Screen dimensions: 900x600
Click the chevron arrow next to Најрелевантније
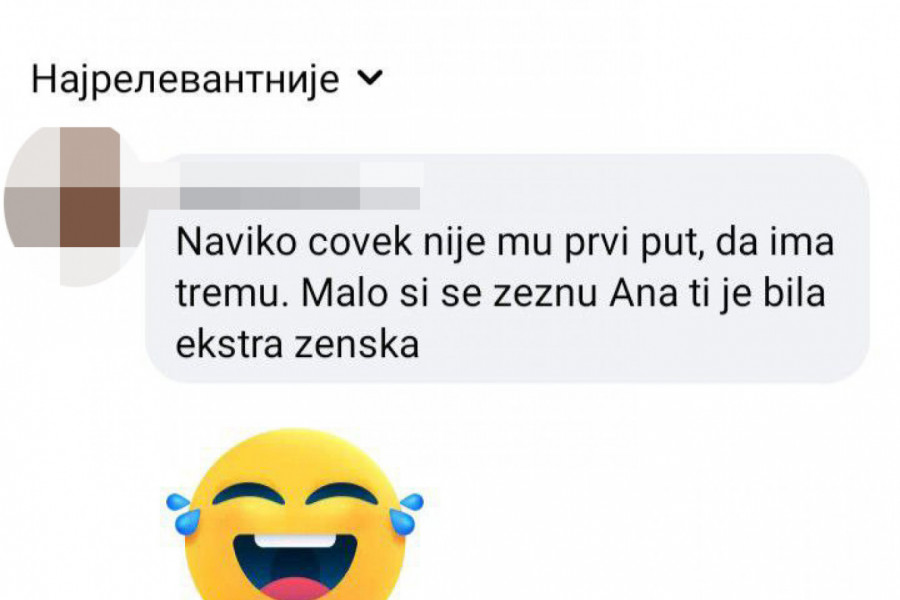370,79
